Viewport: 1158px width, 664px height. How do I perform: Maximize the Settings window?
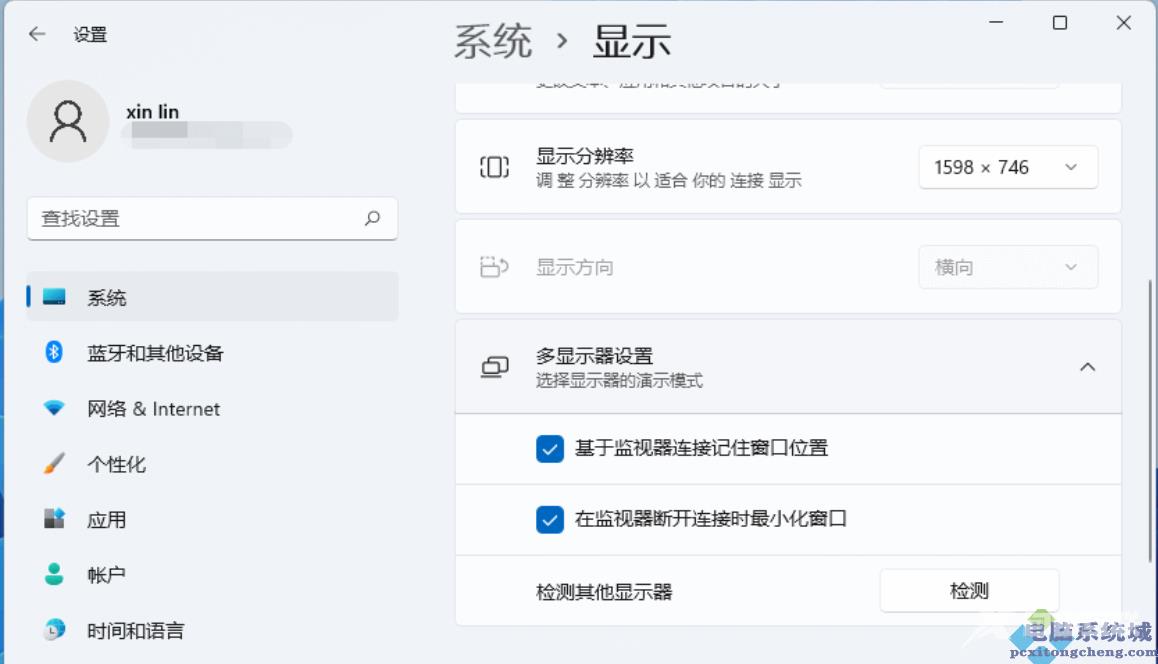1060,23
